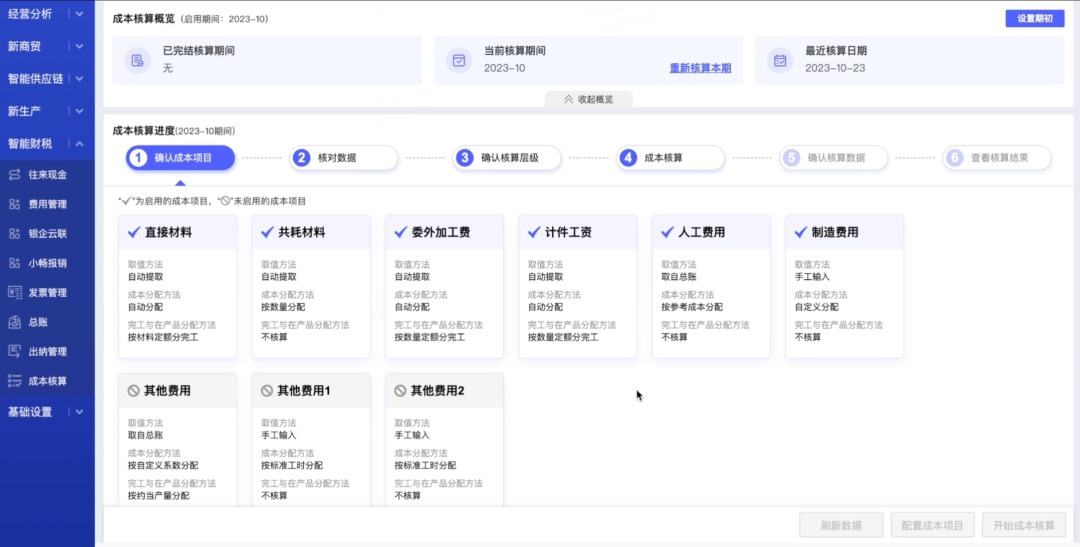Screen dimensions: 1080x547
Task: Expand the 新商贸 menu chevron
Action: point(79,46)
